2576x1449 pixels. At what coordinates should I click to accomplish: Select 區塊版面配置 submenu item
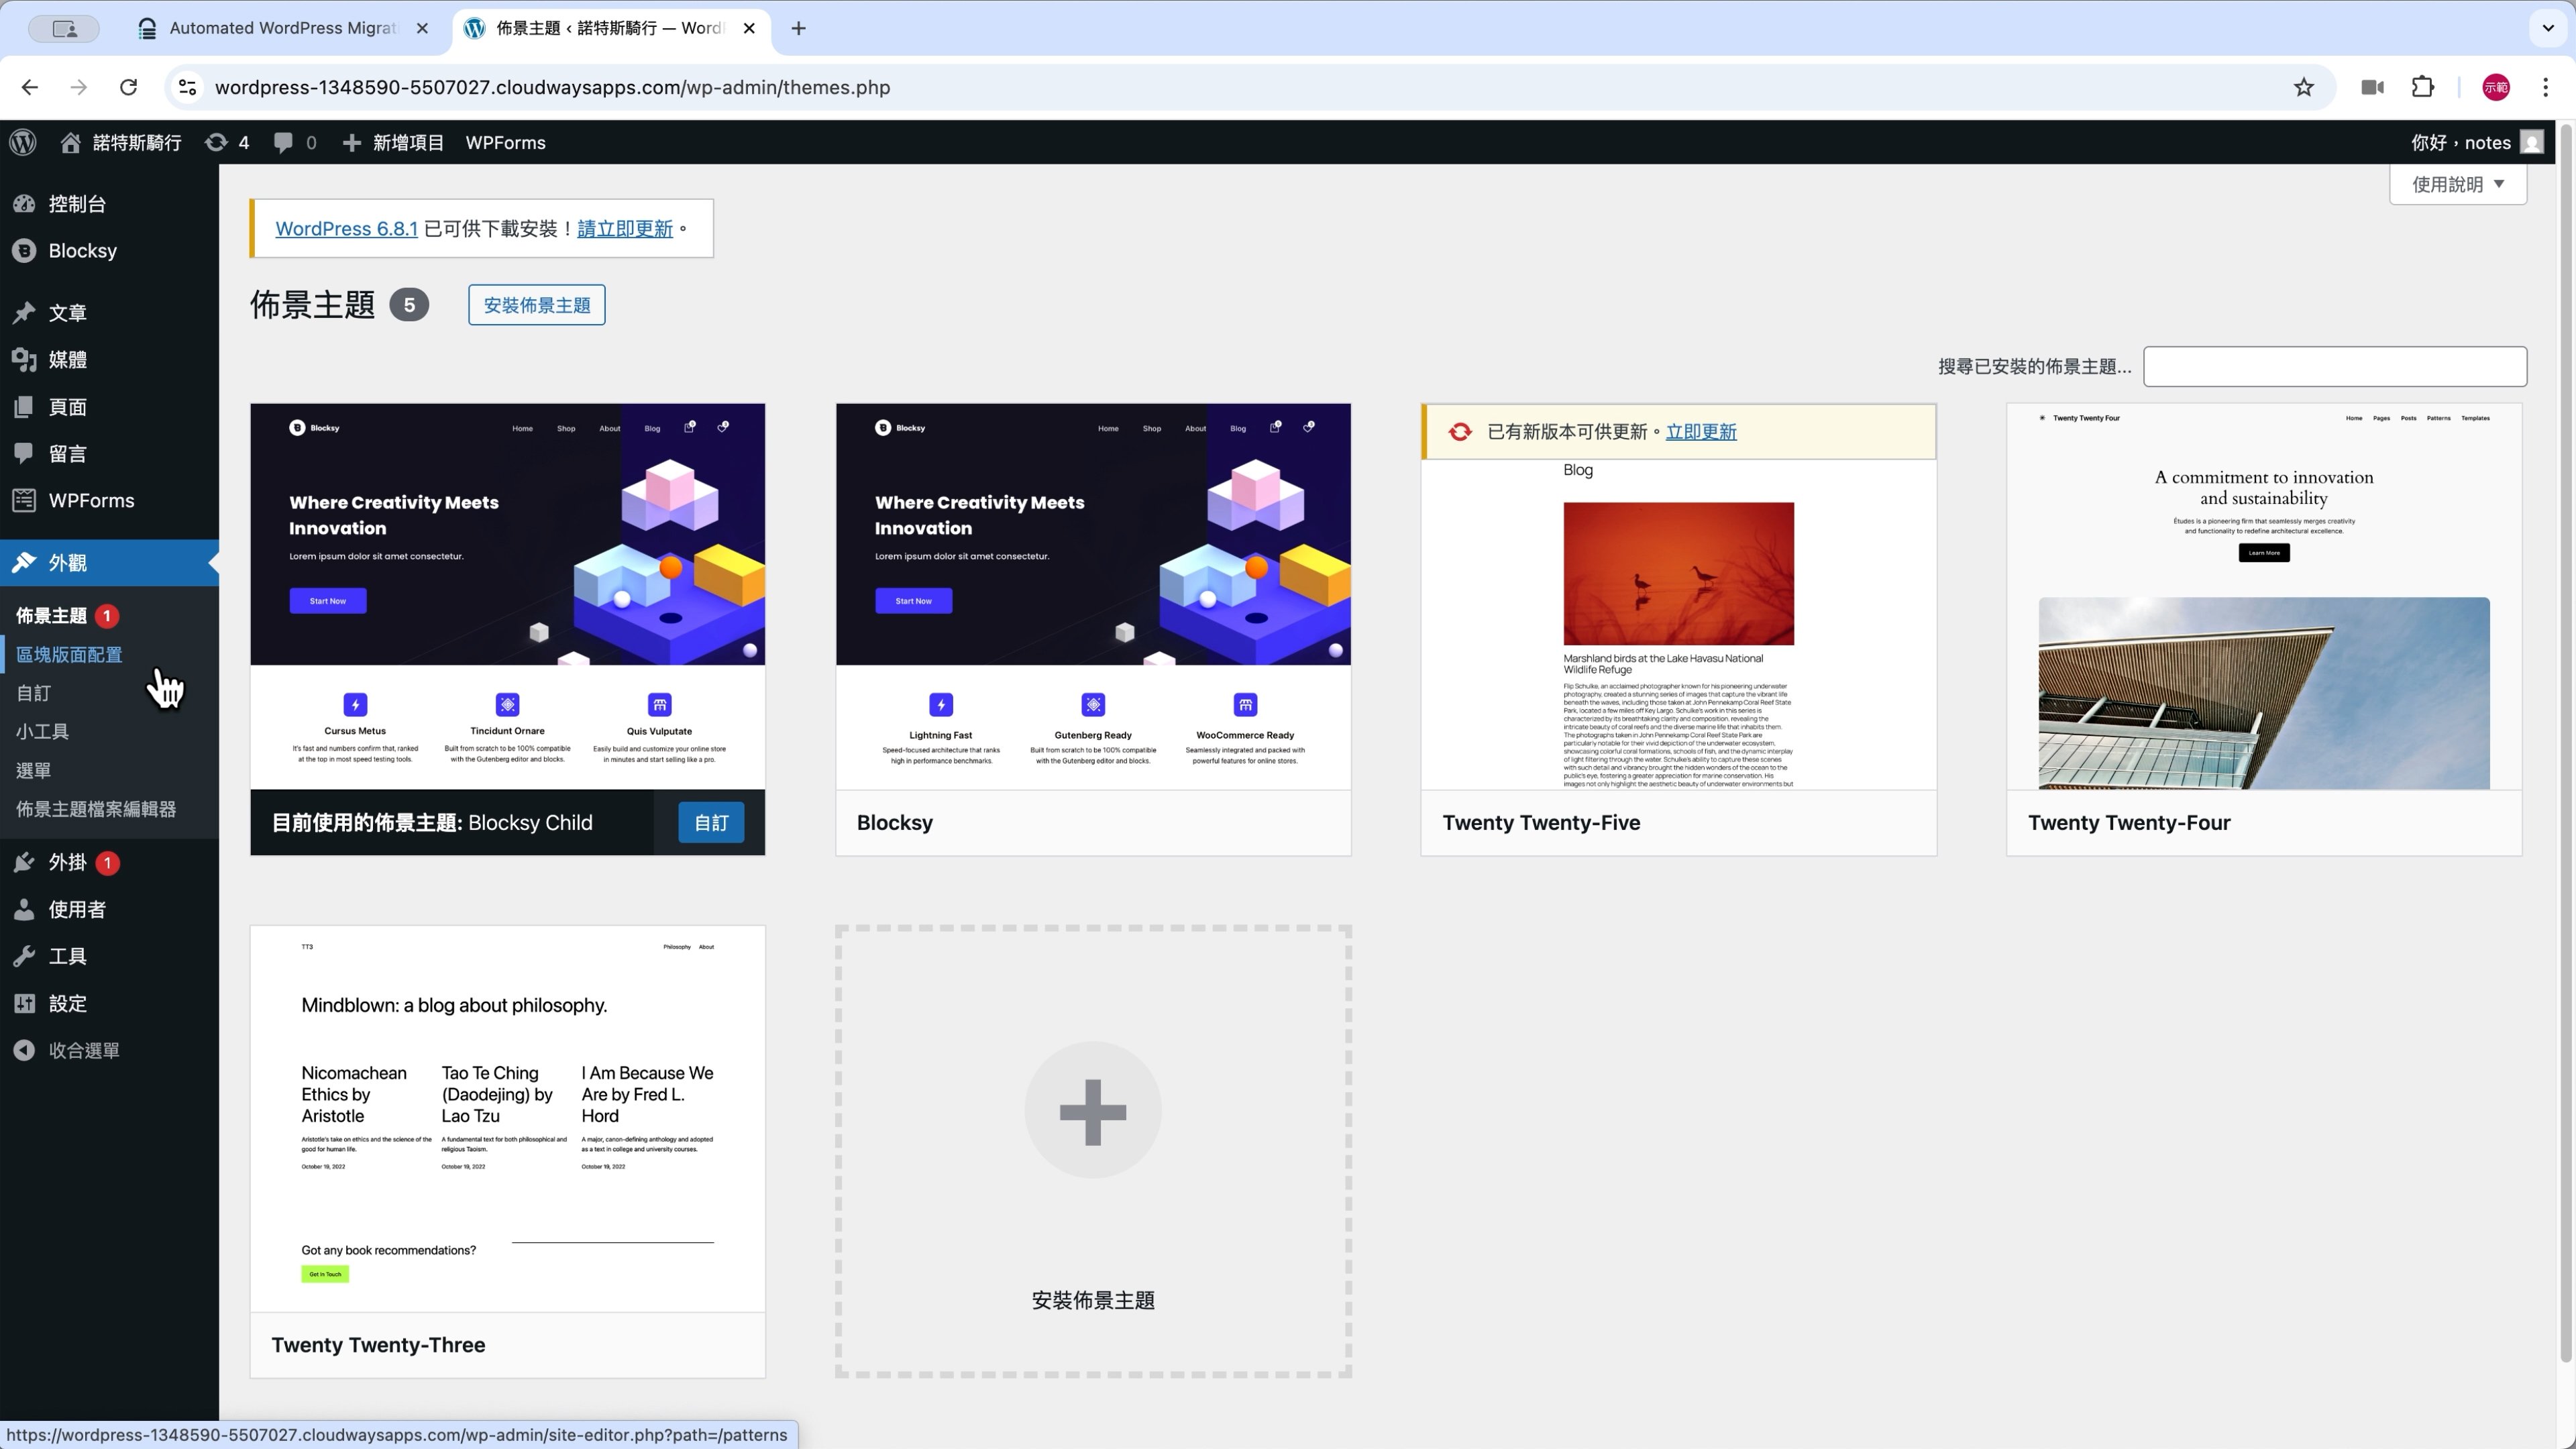[69, 654]
